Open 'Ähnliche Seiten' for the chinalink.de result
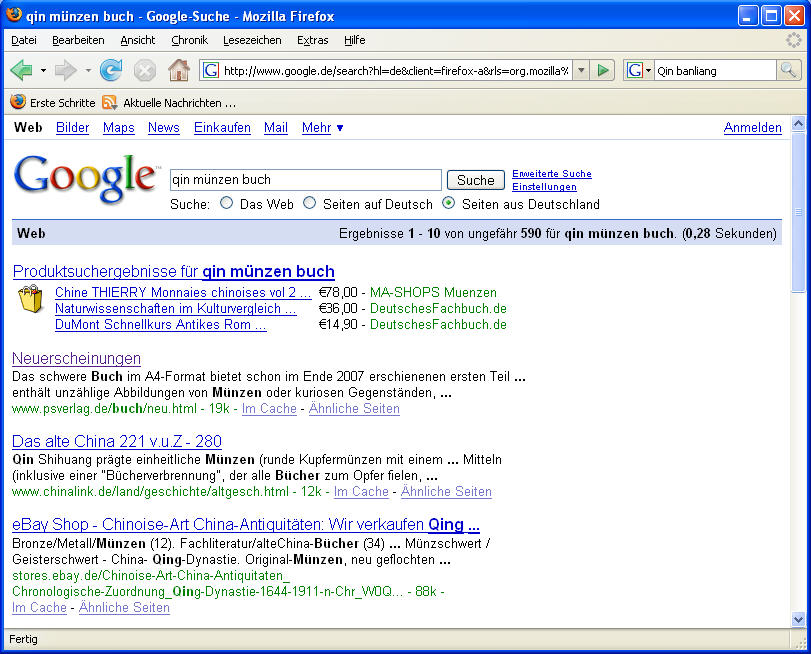 [446, 492]
